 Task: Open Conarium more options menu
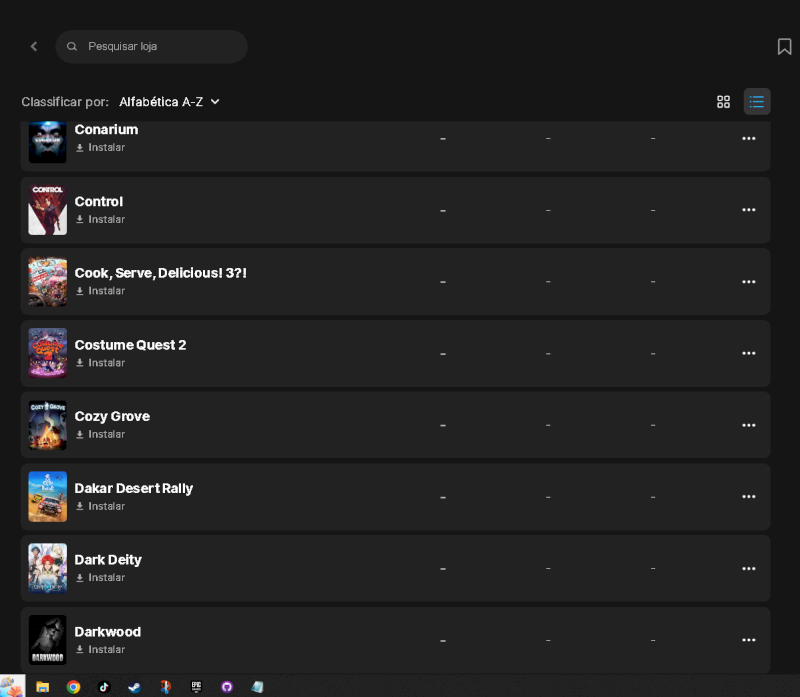pyautogui.click(x=748, y=138)
